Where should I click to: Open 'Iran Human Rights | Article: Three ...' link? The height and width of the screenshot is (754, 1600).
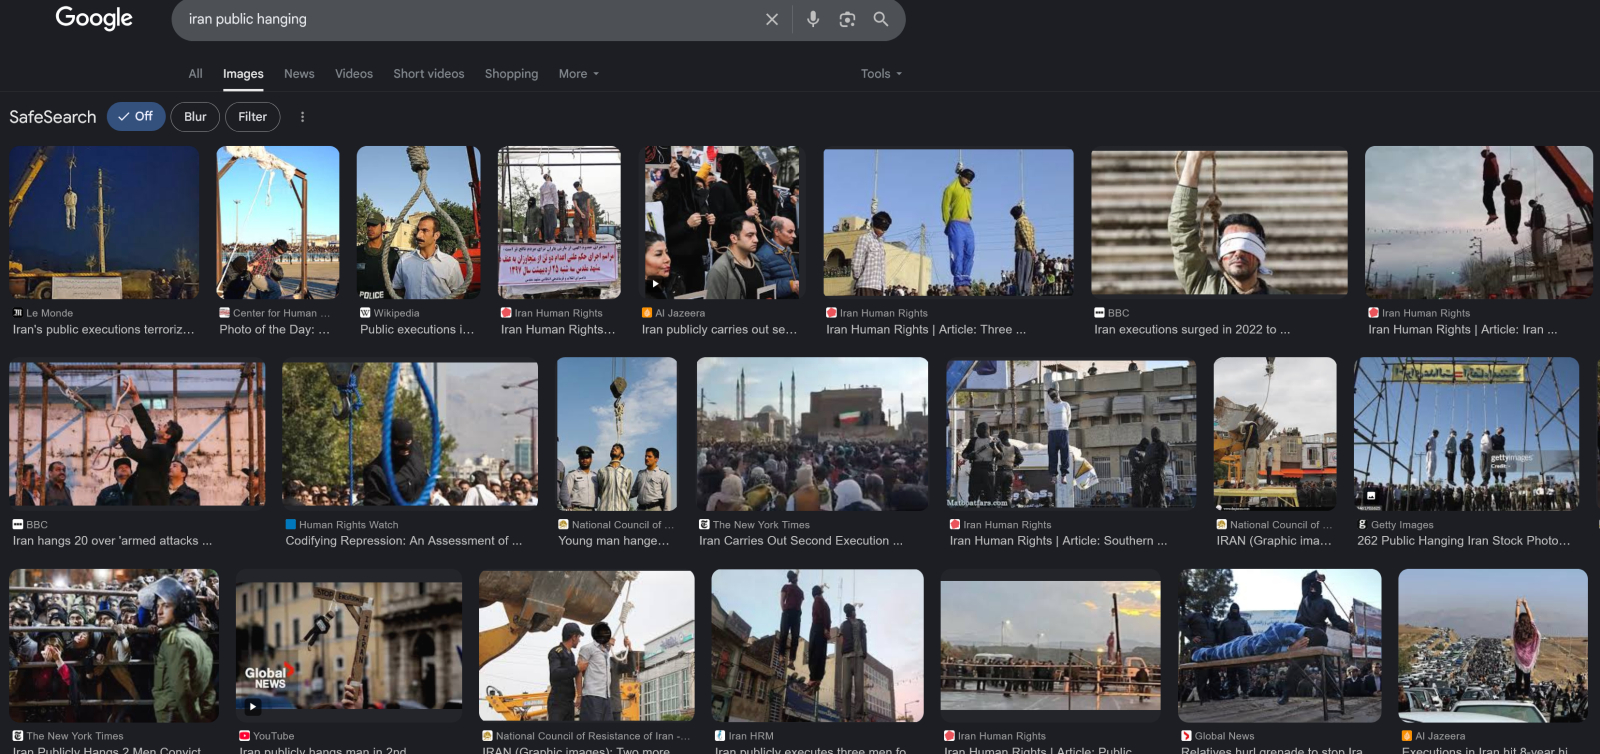(x=926, y=329)
